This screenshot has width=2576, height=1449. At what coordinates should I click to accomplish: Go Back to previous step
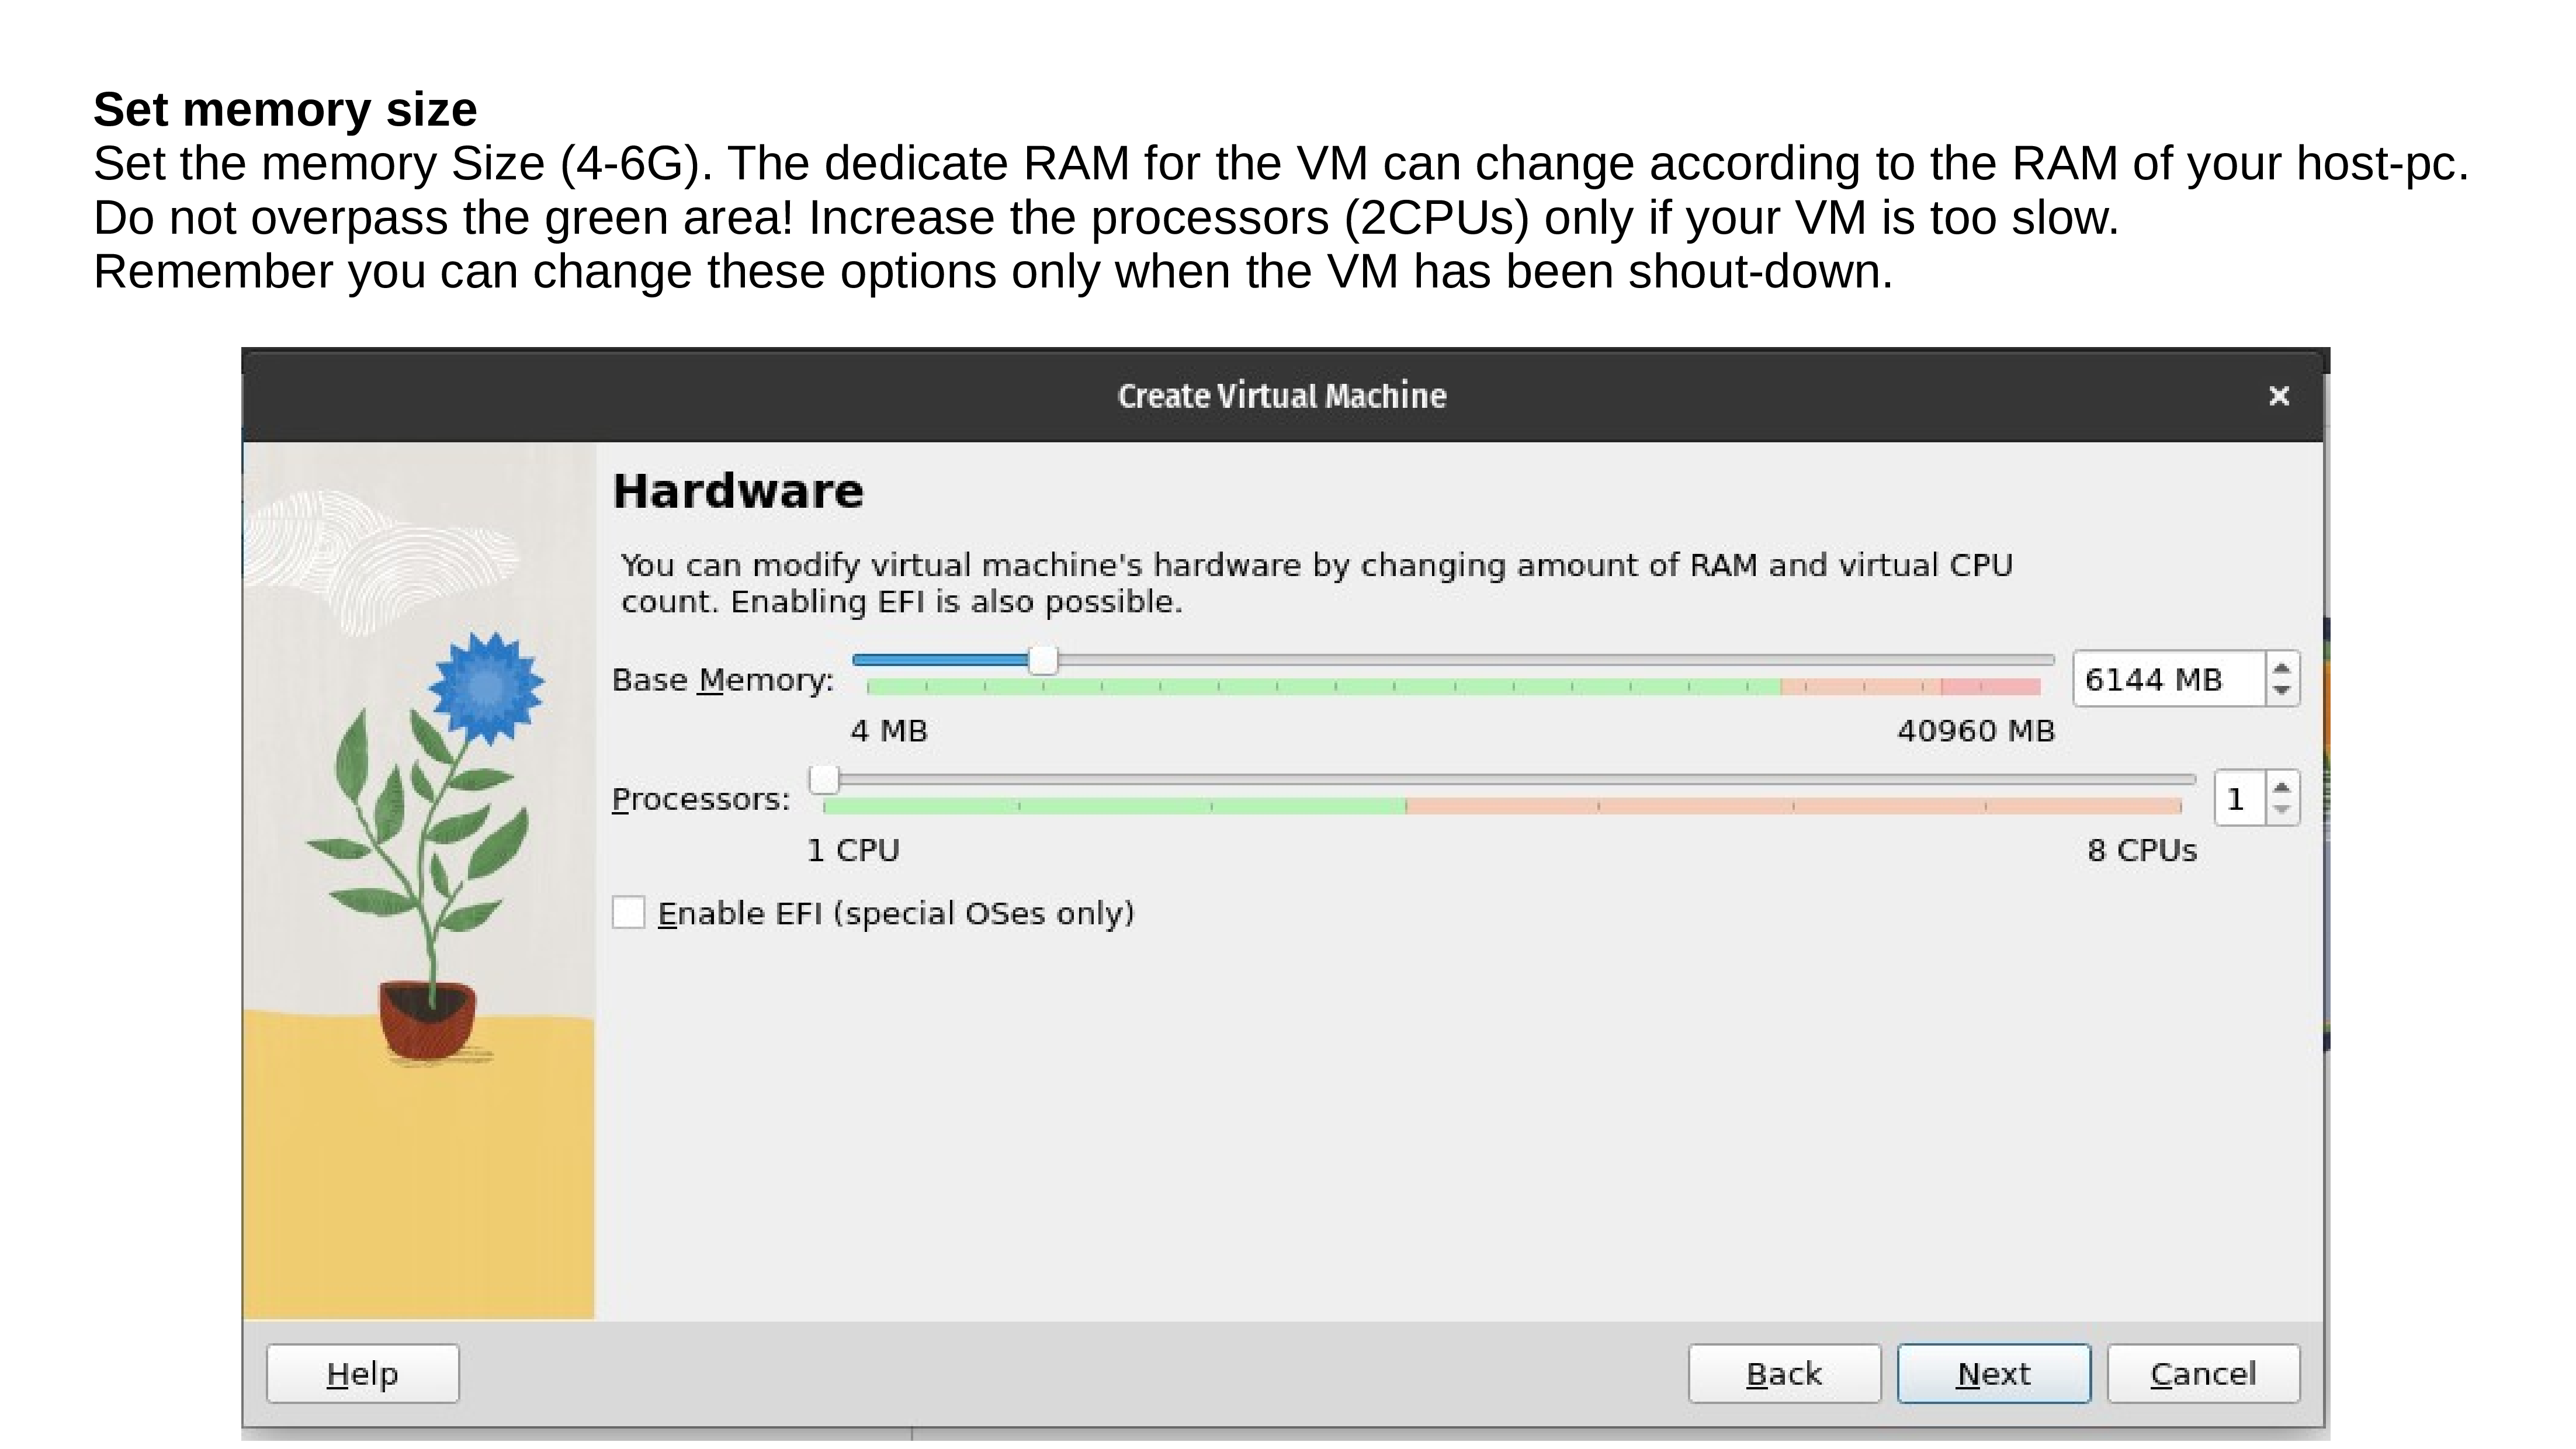[x=1785, y=1374]
